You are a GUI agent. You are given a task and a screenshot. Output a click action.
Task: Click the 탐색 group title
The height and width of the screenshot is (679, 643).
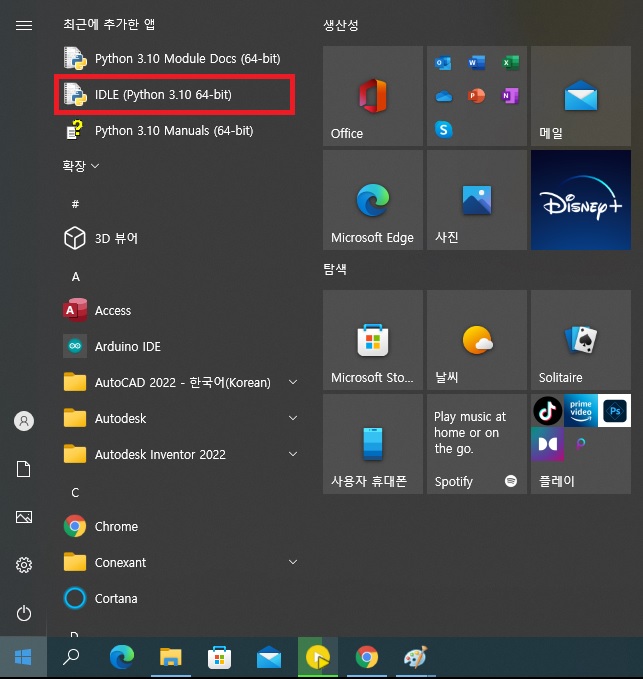point(335,269)
